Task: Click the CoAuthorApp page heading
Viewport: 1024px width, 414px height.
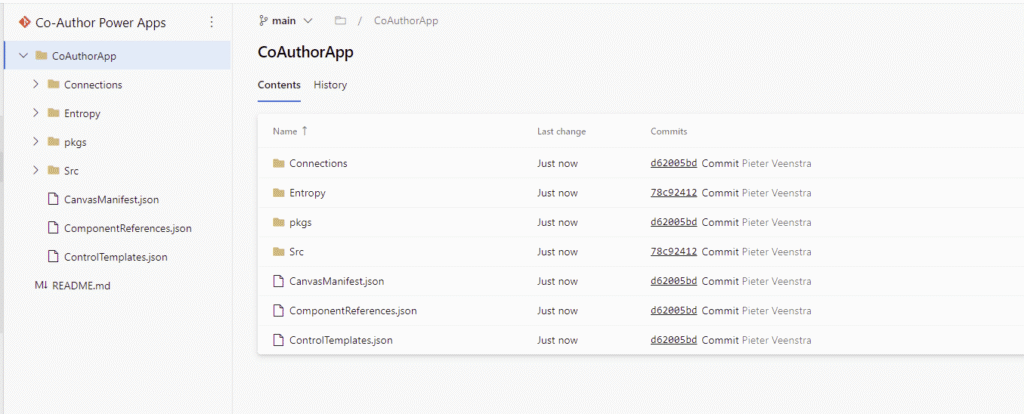Action: pyautogui.click(x=306, y=53)
